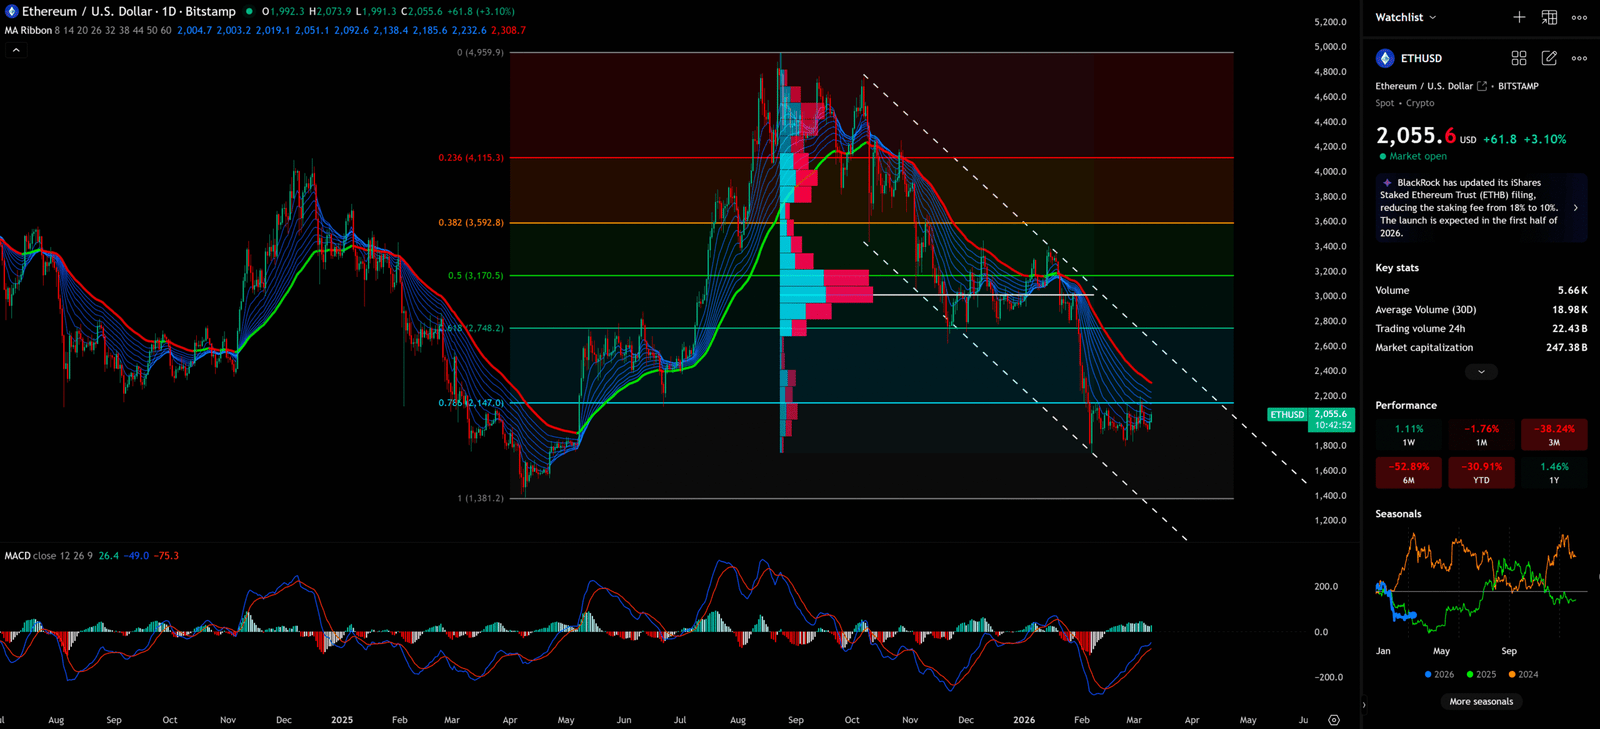Image resolution: width=1600 pixels, height=729 pixels.
Task: Open watchlist advanced view table icon
Action: coord(1549,17)
